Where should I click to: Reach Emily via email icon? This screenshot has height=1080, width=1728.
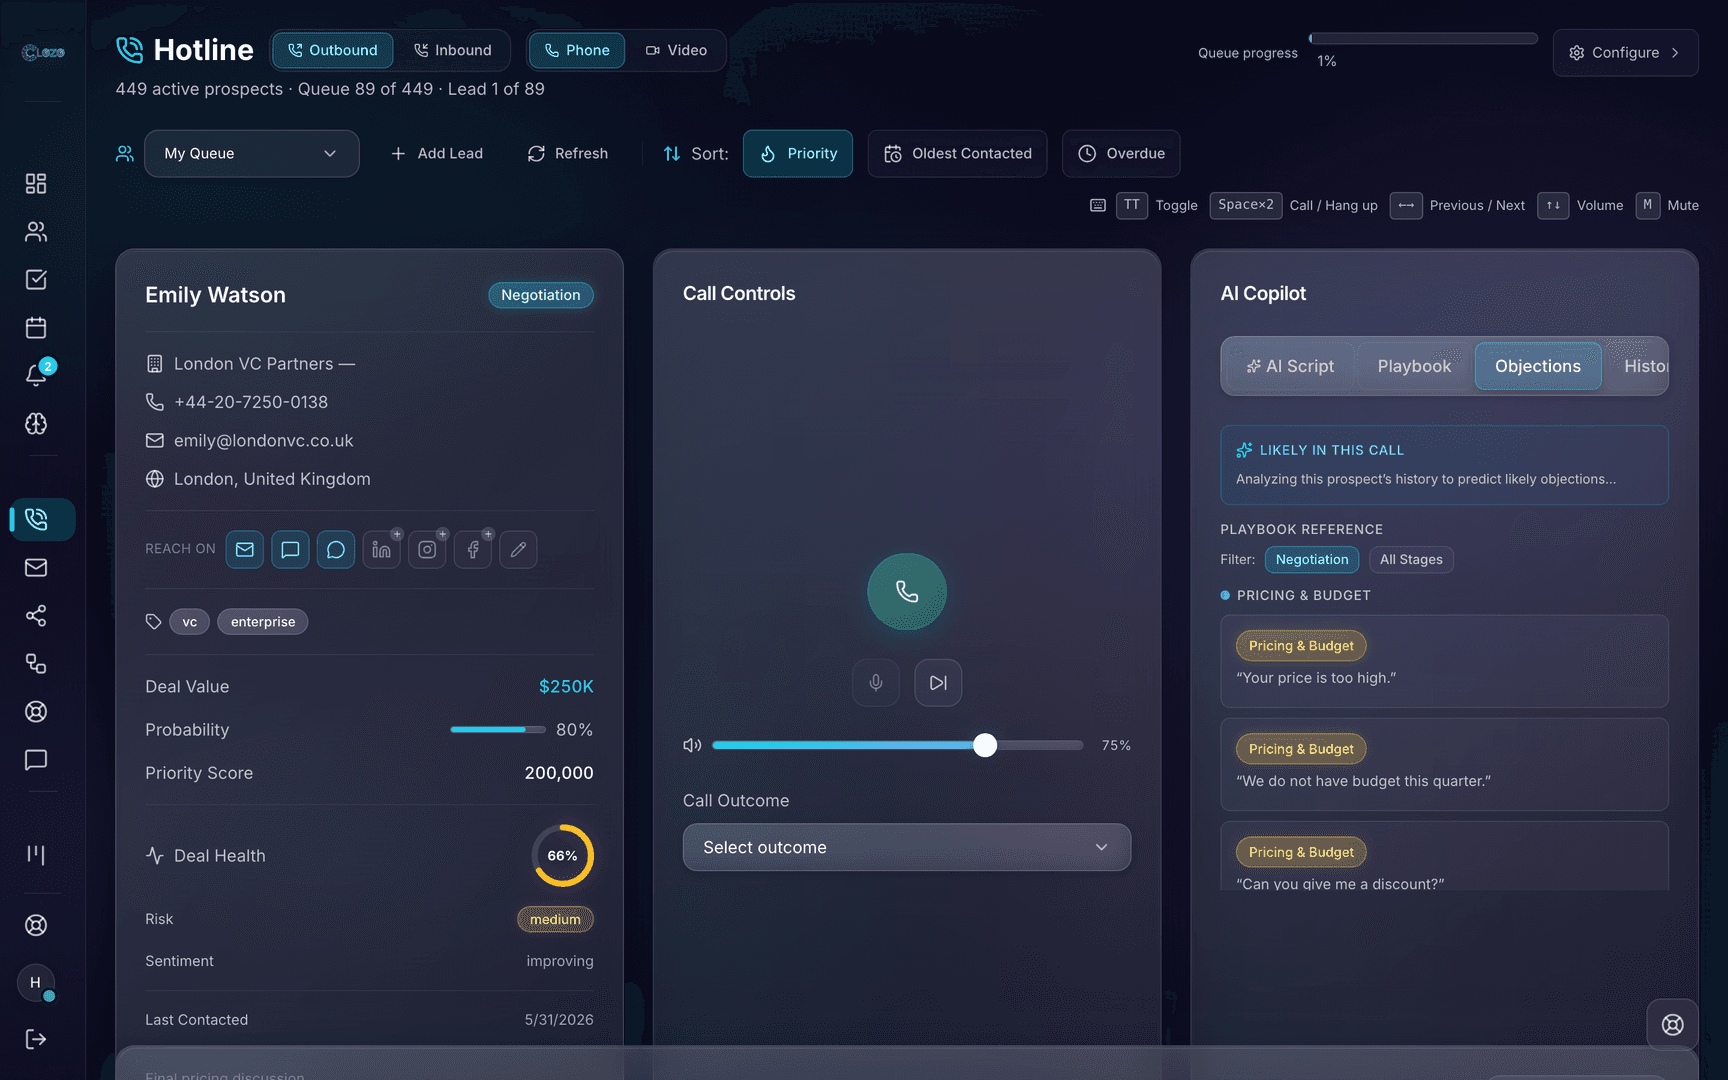pos(244,549)
